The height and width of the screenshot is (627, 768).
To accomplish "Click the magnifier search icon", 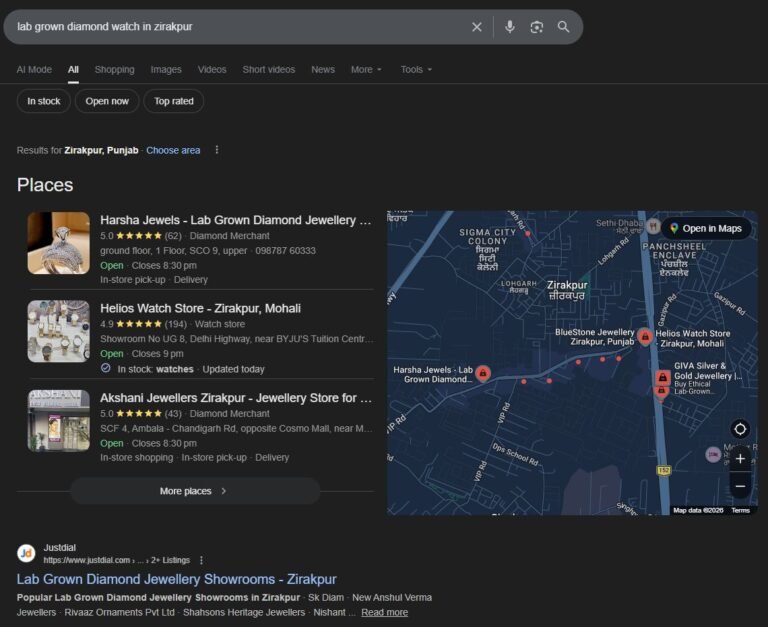I will coord(563,27).
